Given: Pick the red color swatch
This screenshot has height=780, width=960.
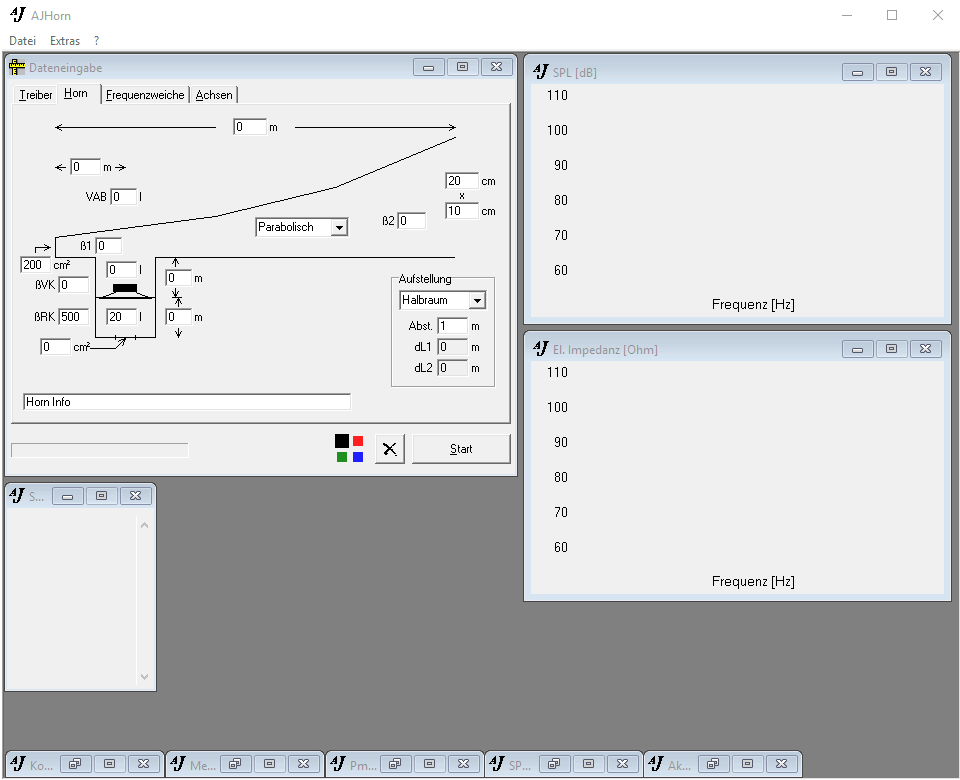Looking at the screenshot, I should (x=358, y=441).
